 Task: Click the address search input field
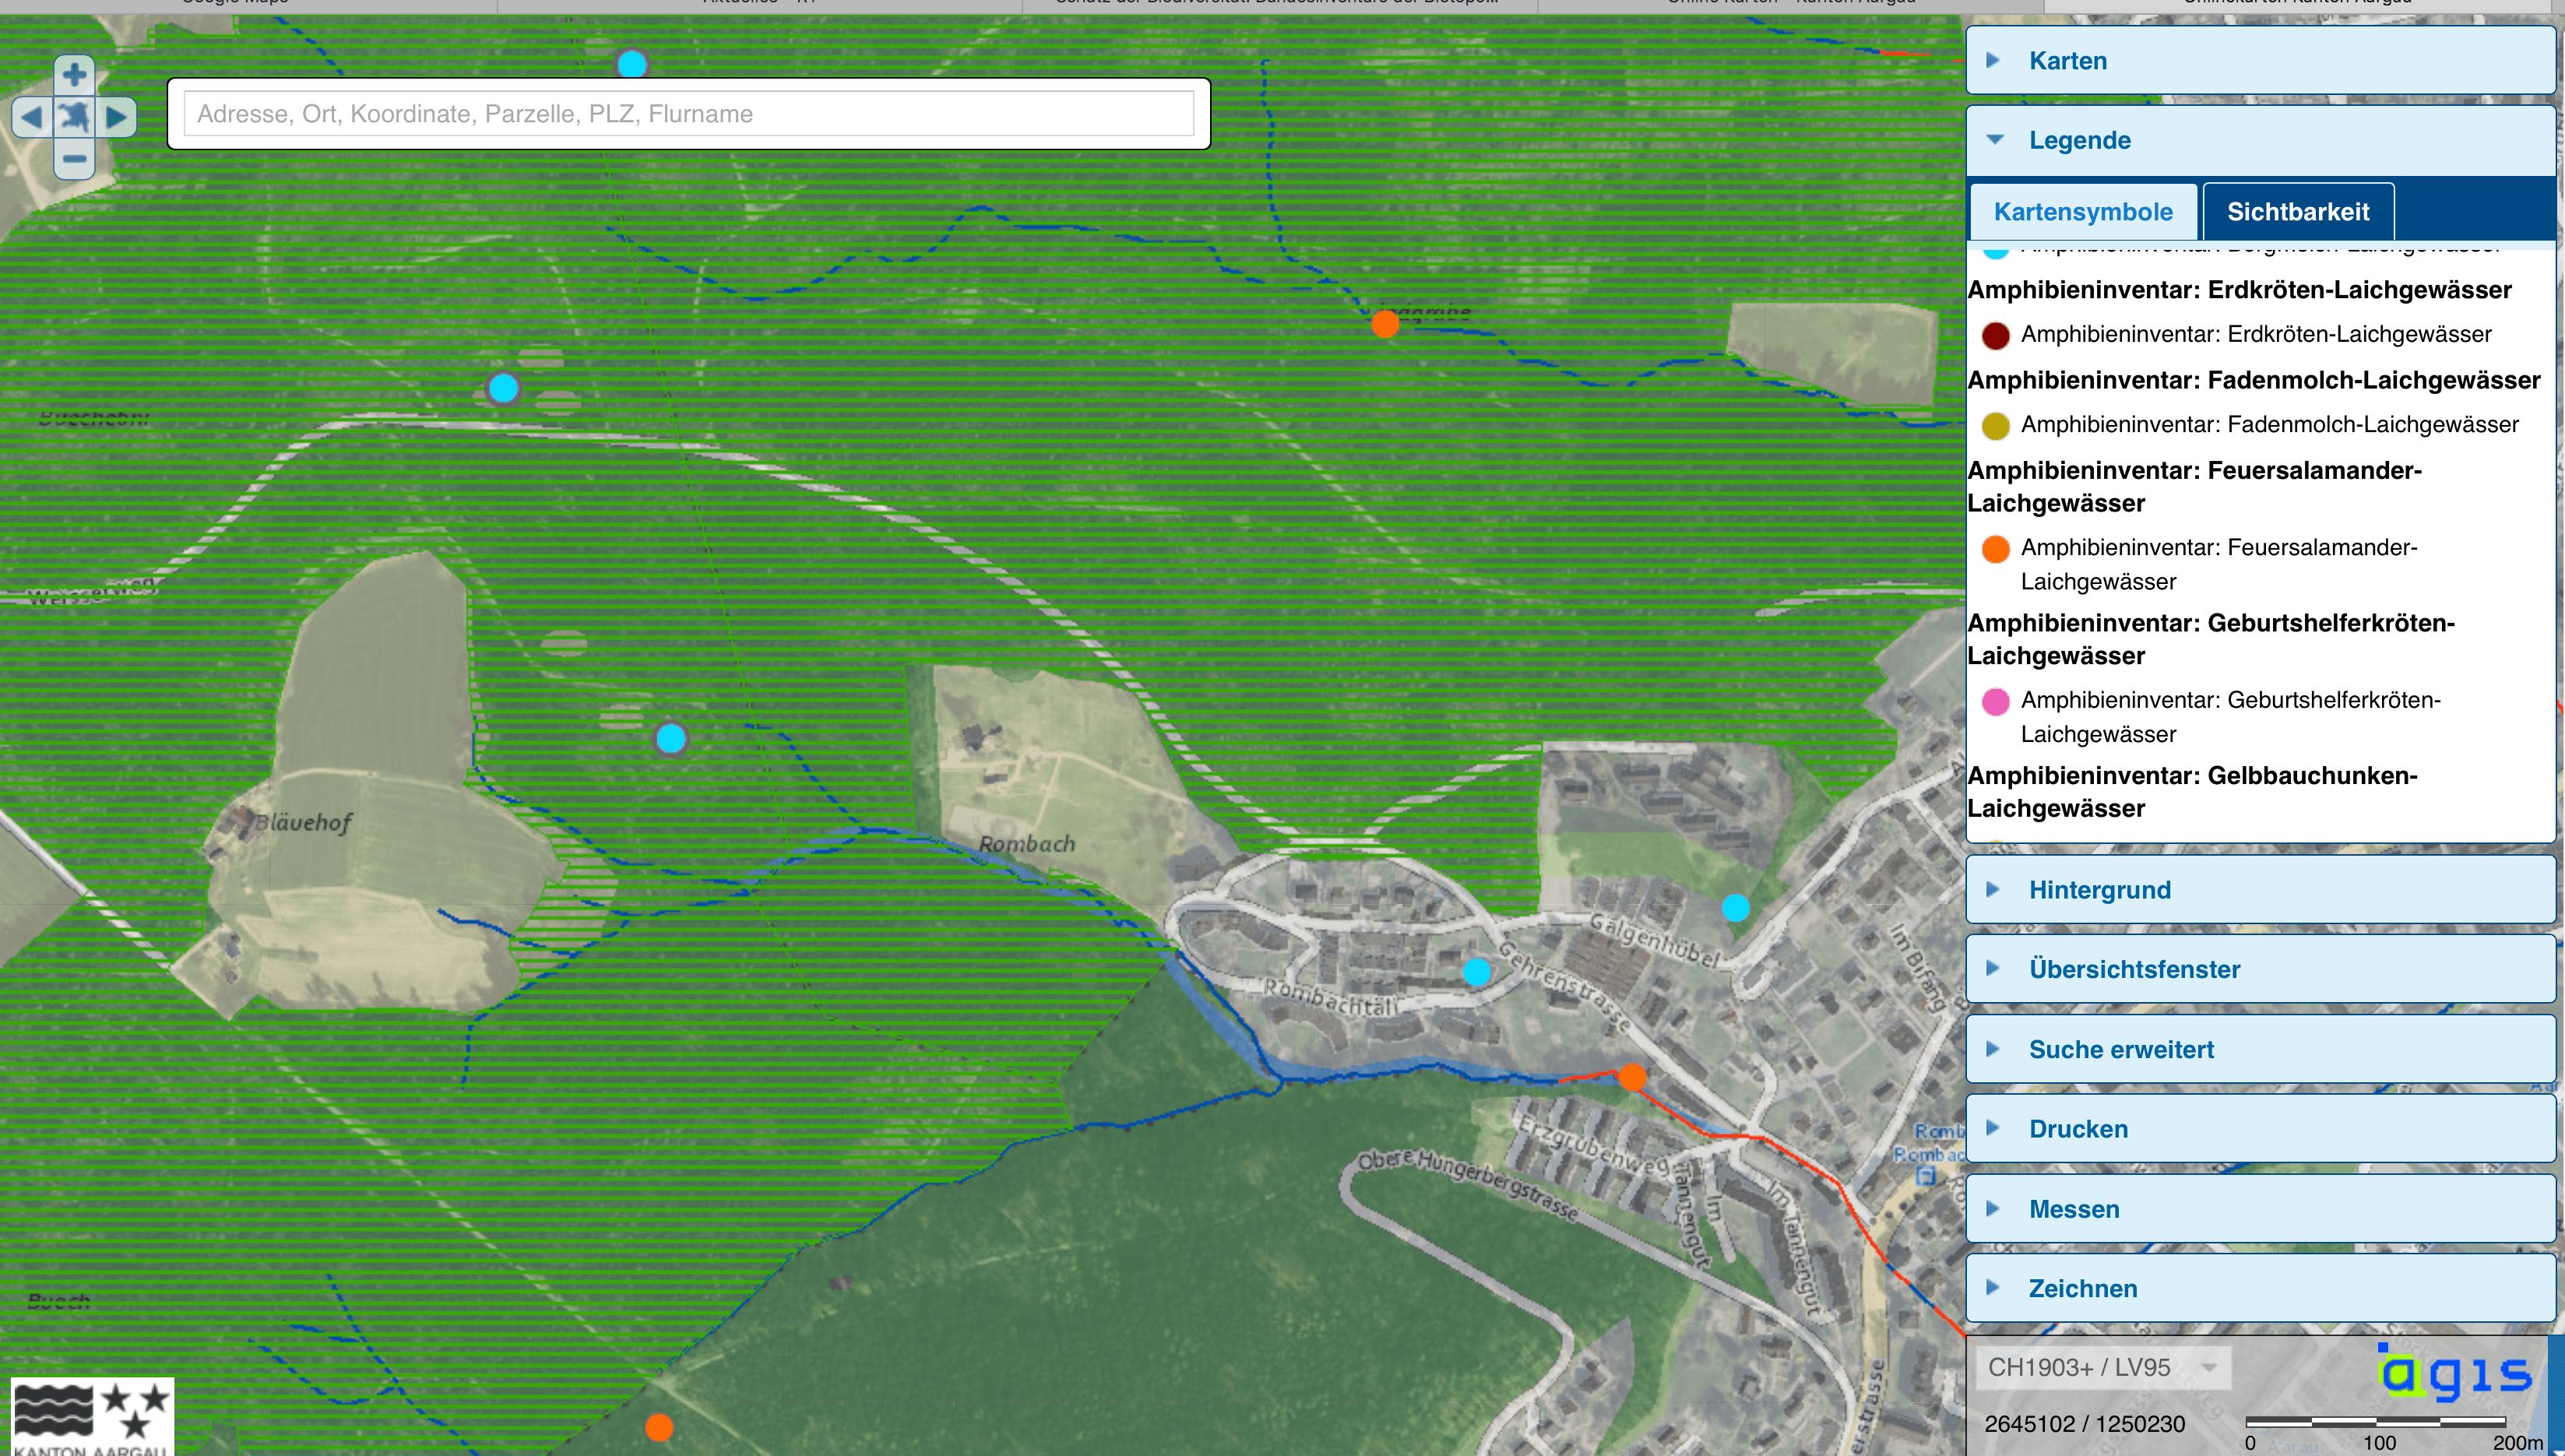pyautogui.click(x=688, y=114)
